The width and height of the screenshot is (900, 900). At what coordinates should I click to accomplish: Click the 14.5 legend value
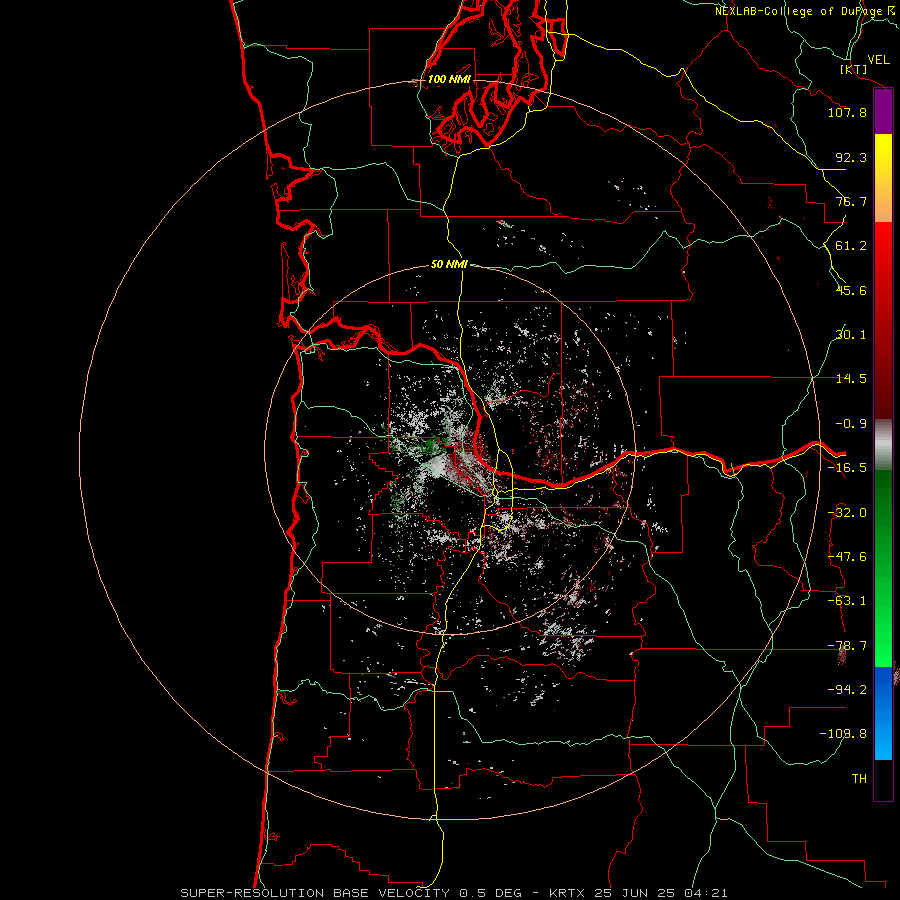(851, 379)
